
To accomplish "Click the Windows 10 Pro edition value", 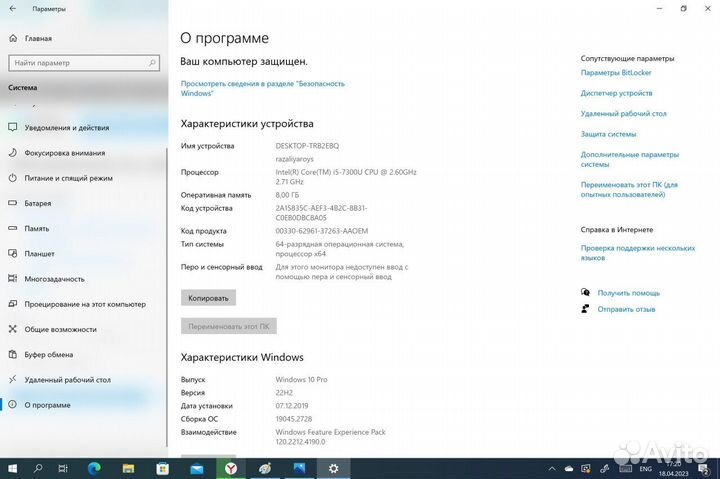I will click(x=301, y=380).
